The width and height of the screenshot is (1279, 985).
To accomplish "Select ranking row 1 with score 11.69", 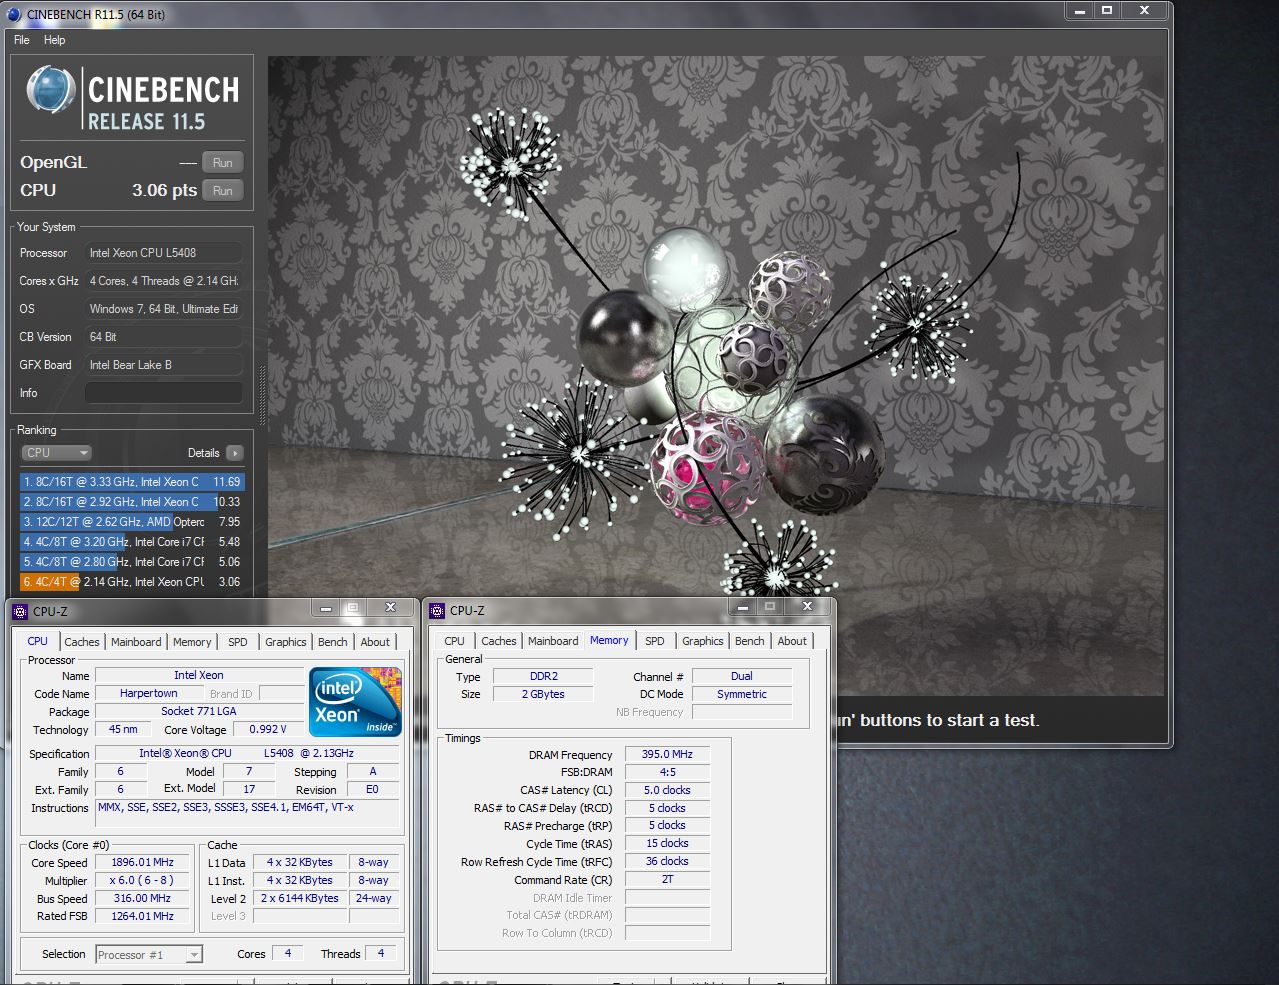I will 131,482.
